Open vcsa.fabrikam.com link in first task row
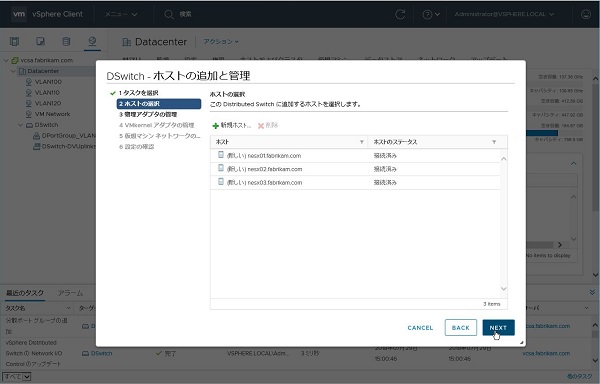 click(547, 326)
